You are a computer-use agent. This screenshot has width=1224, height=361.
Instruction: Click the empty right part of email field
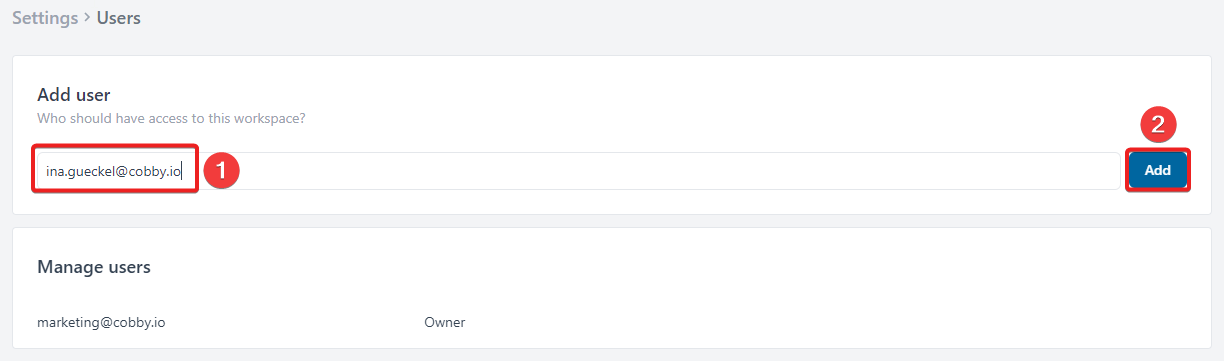[x=680, y=171]
